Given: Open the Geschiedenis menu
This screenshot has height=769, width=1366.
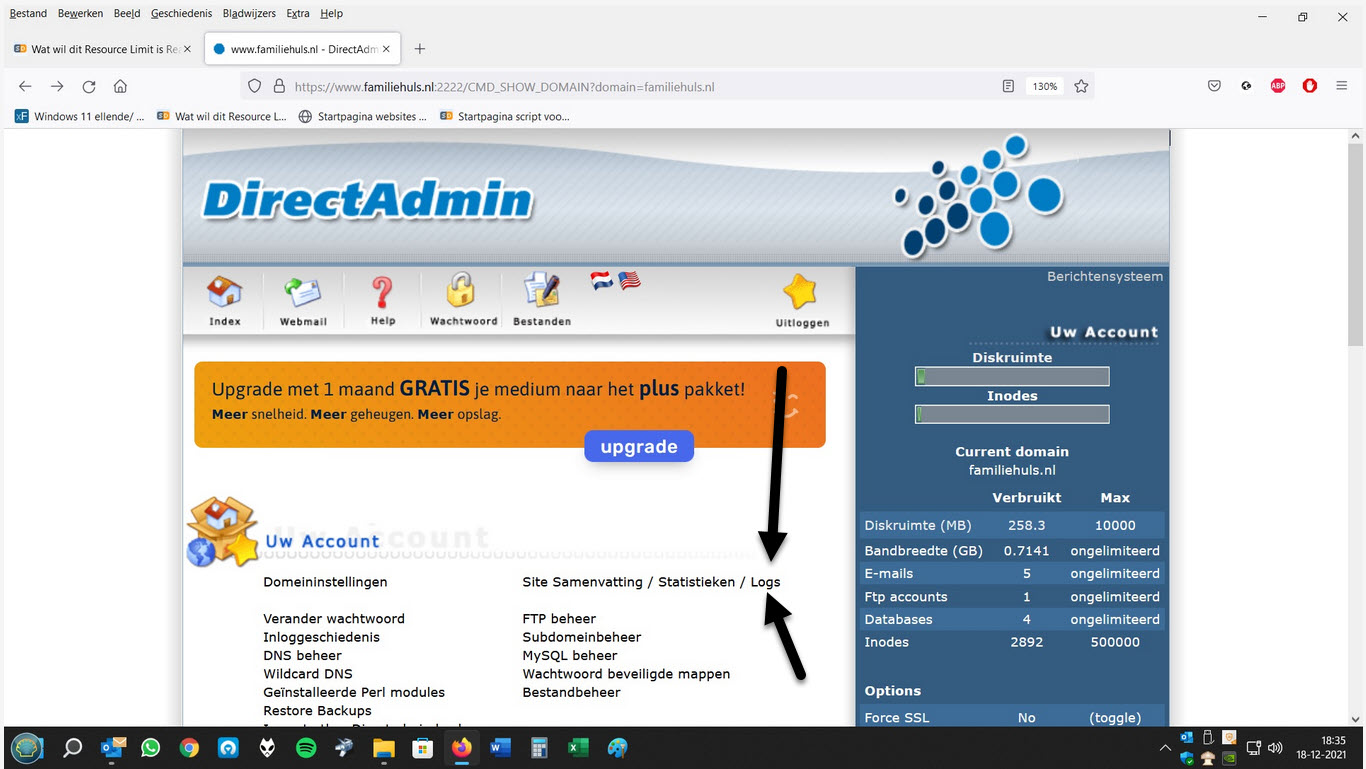Looking at the screenshot, I should 182,13.
